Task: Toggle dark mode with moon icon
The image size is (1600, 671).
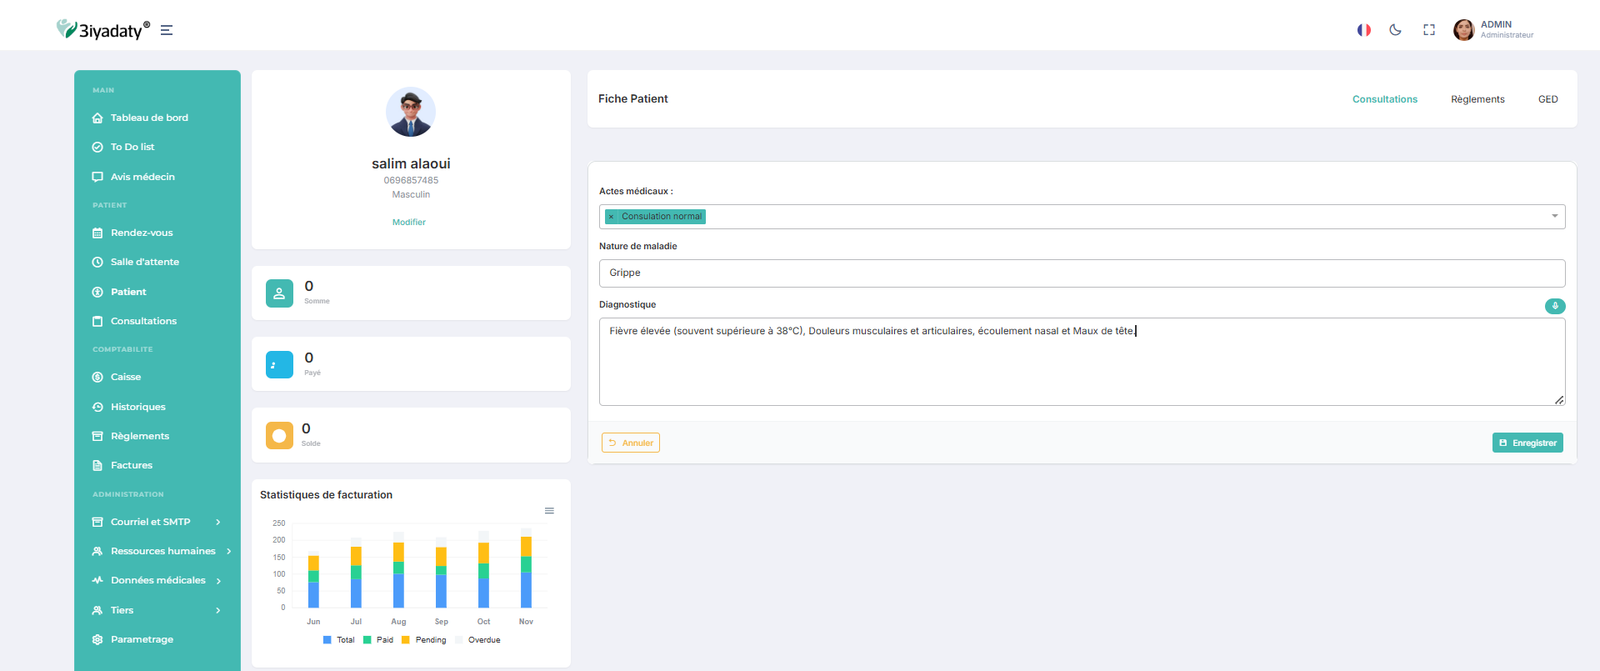Action: (1395, 30)
